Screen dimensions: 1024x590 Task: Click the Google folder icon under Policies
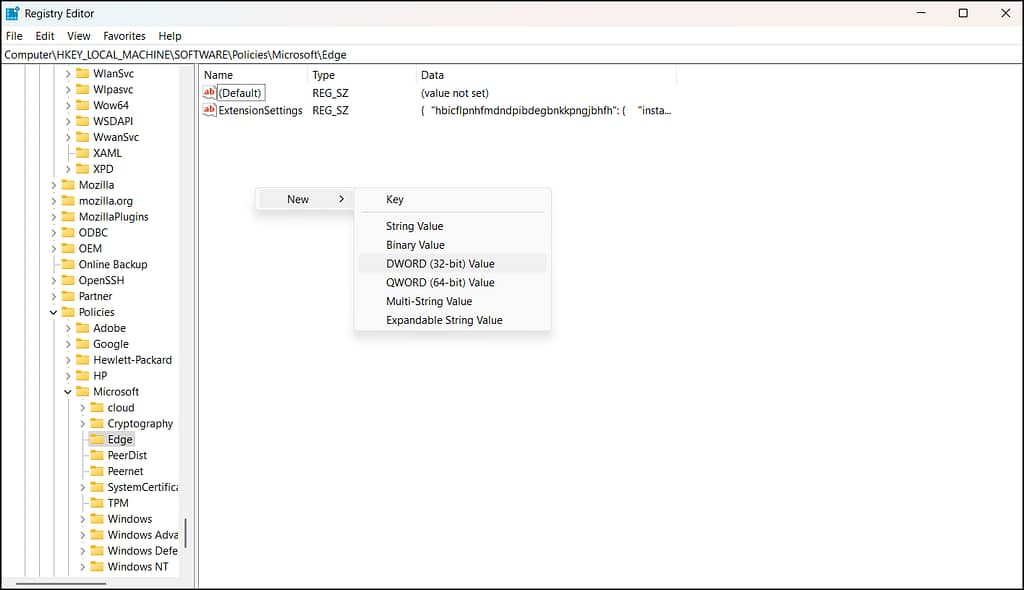(82, 344)
